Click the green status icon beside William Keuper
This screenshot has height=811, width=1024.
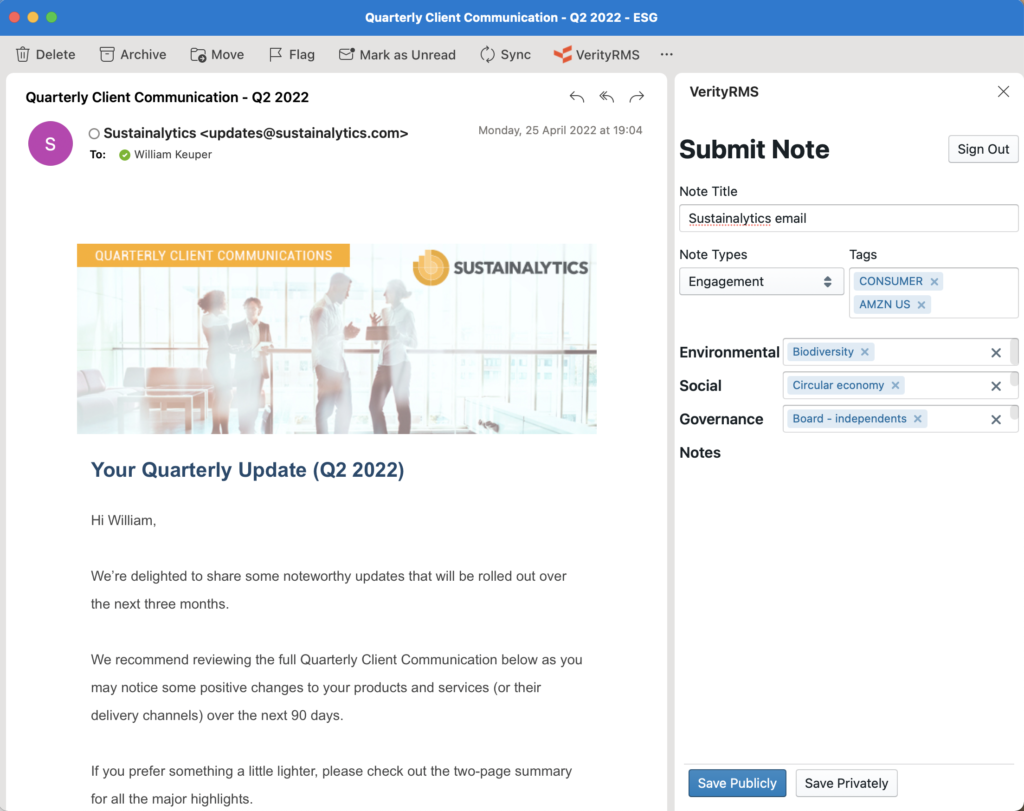[x=125, y=155]
